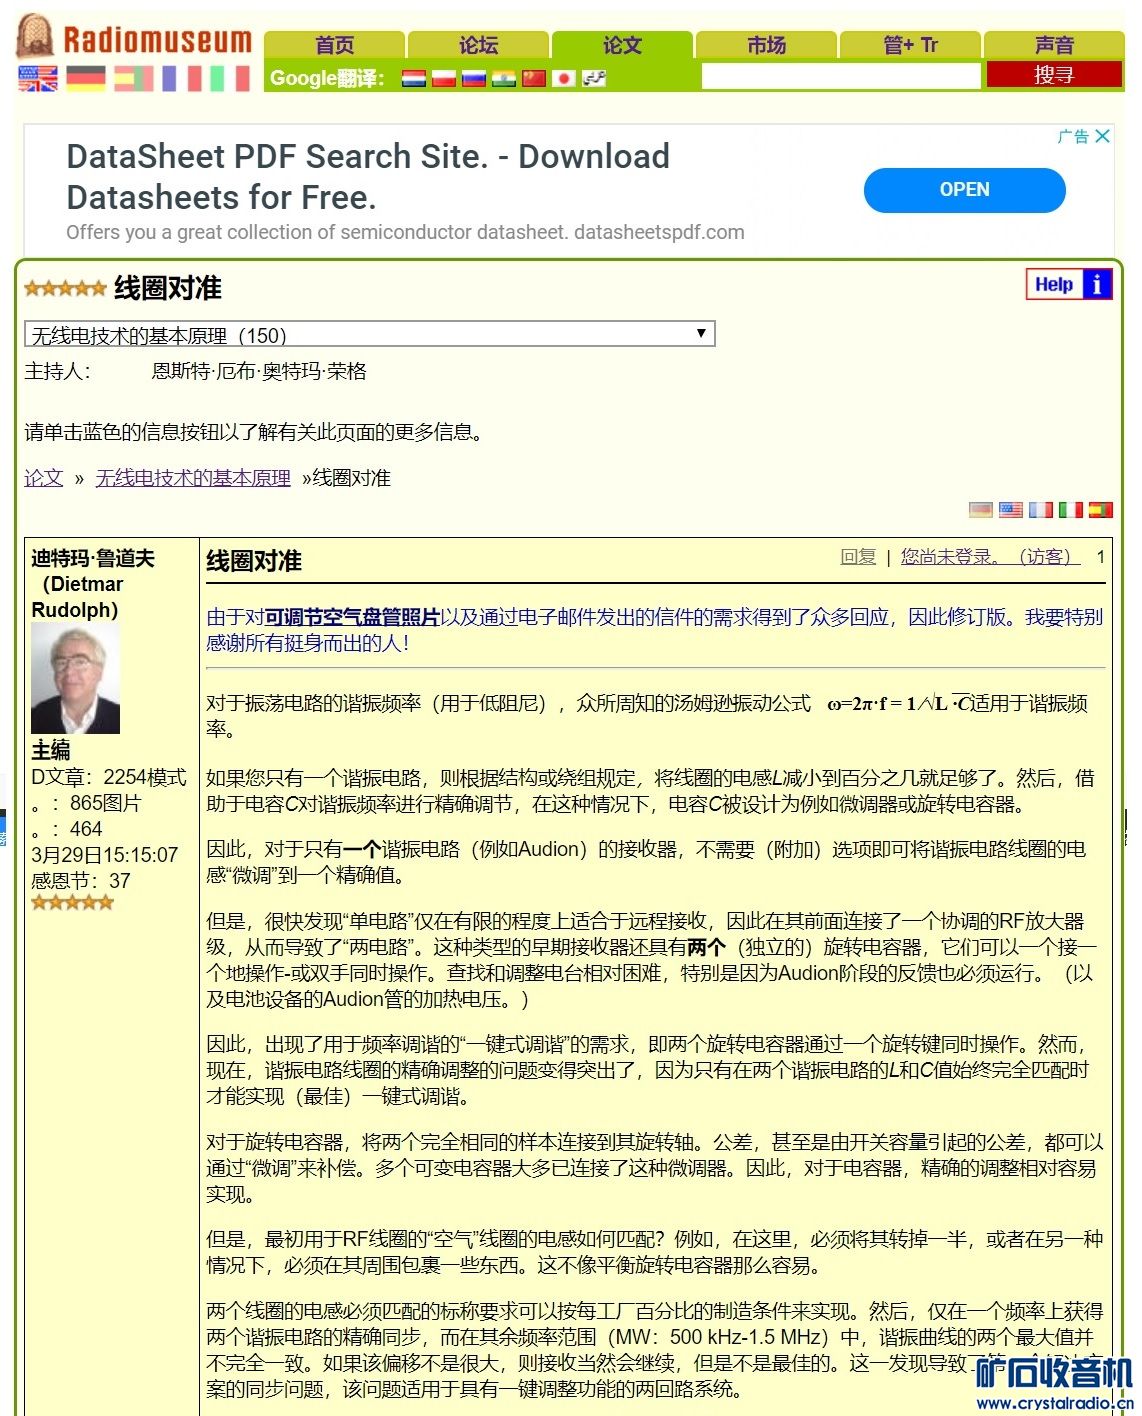Select German flag above the post
The image size is (1142, 1416).
click(x=981, y=510)
